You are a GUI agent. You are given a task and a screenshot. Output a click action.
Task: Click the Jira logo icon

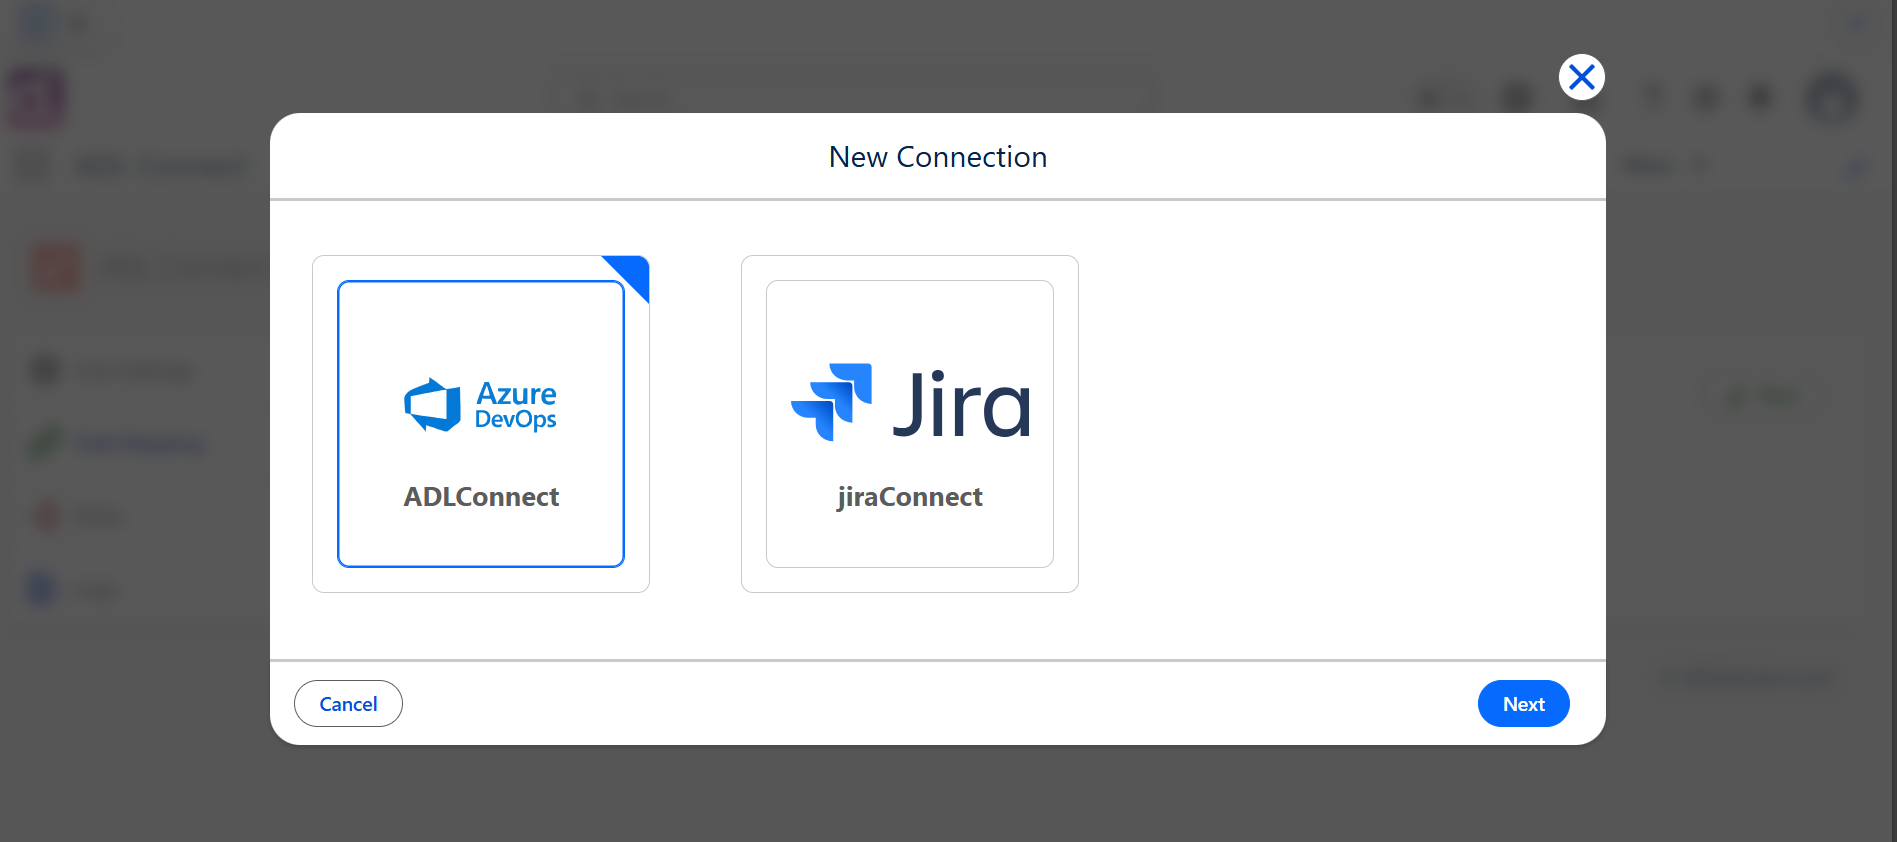(x=831, y=402)
